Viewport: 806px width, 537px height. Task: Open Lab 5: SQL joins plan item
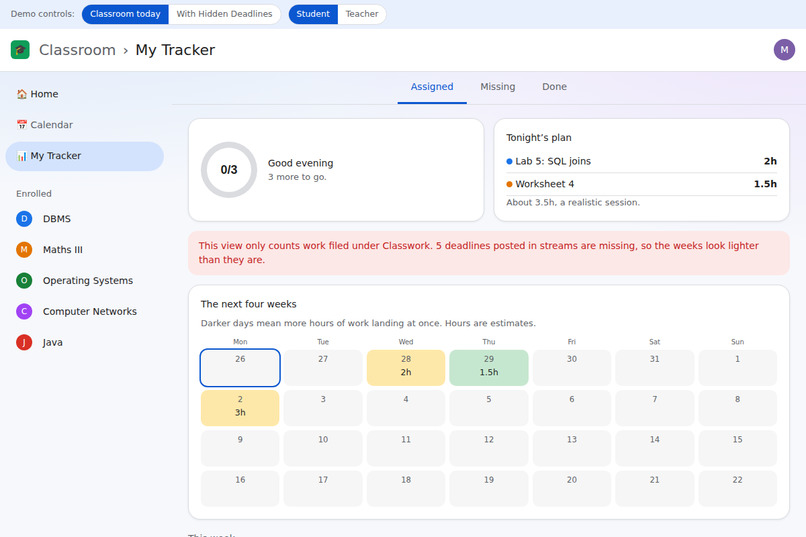pyautogui.click(x=641, y=161)
